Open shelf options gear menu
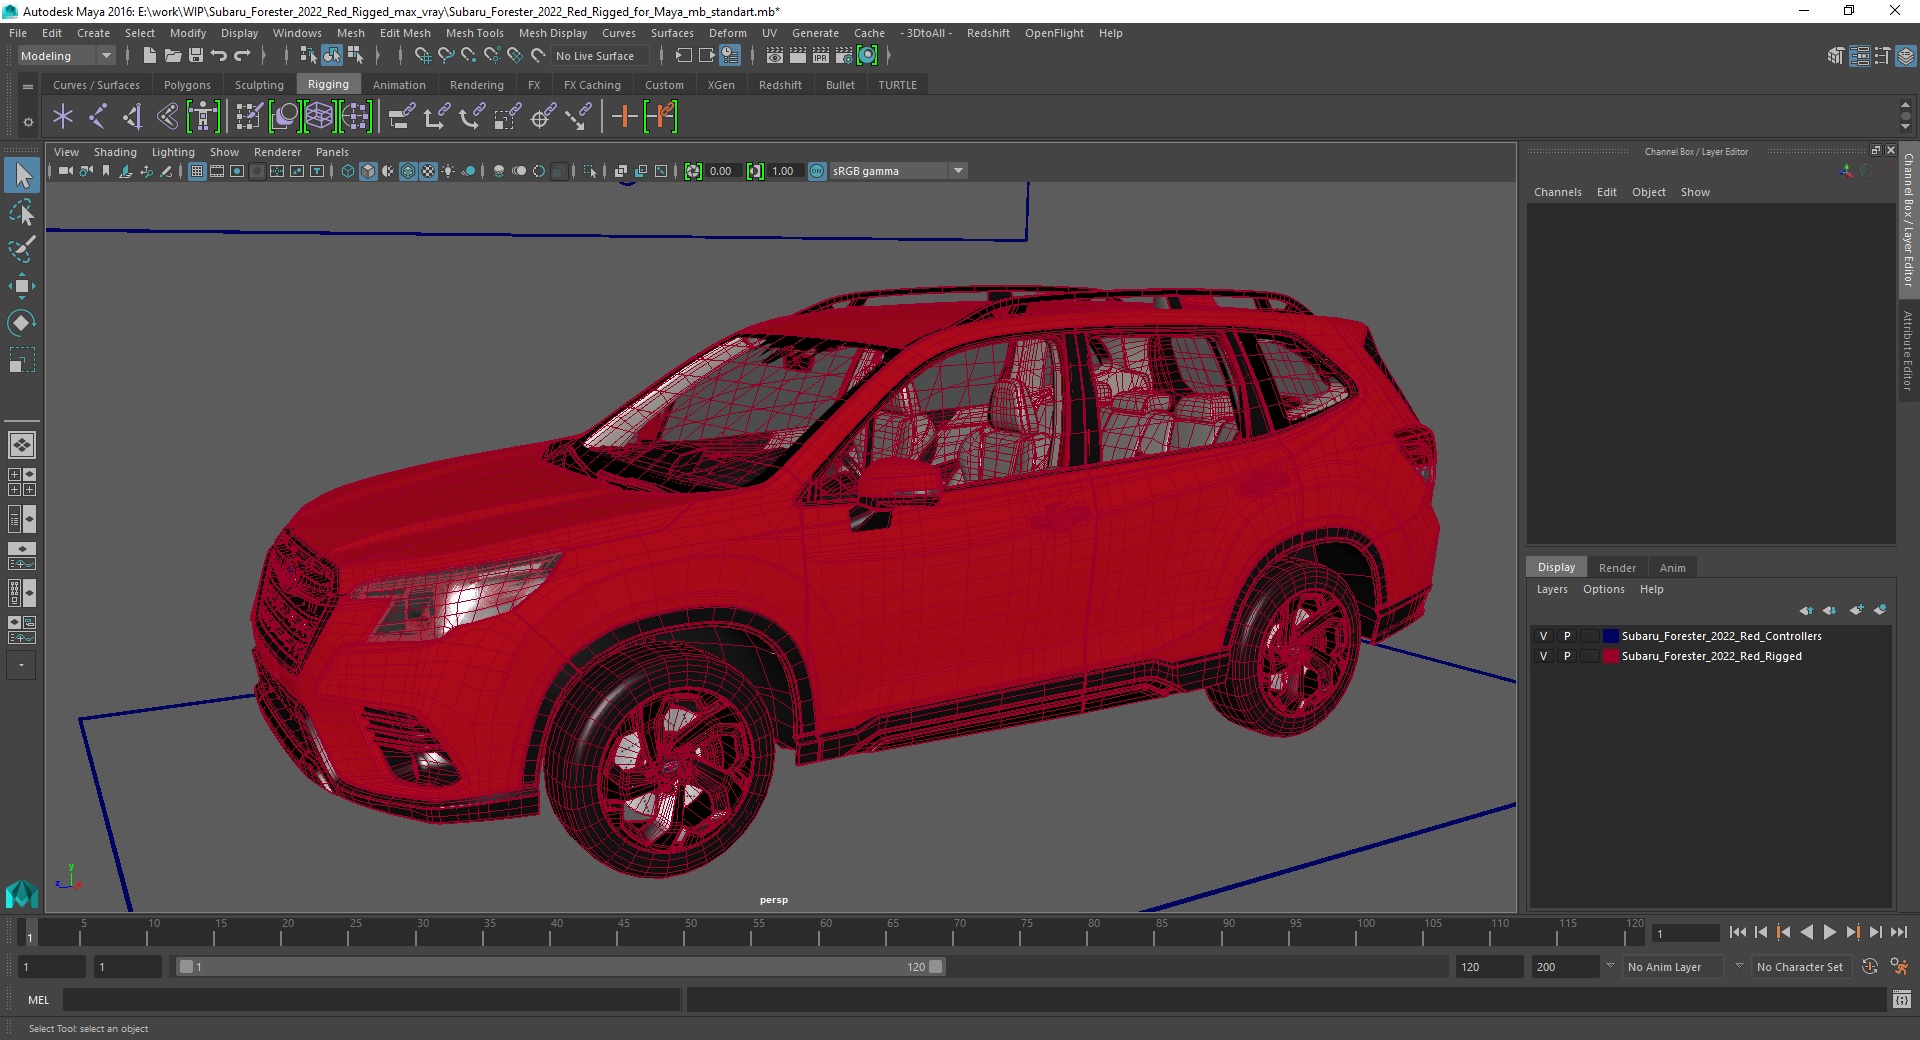1920x1040 pixels. [x=28, y=122]
